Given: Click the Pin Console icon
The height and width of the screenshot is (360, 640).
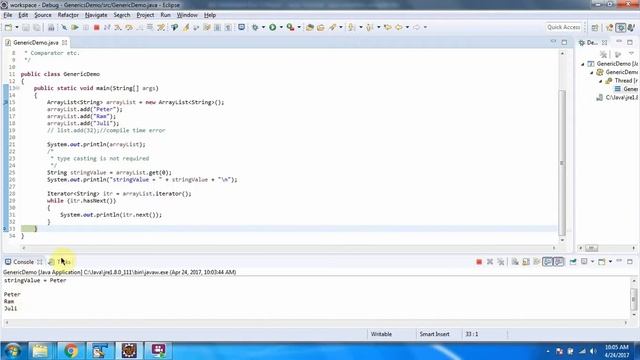Looking at the screenshot, I should [573, 262].
